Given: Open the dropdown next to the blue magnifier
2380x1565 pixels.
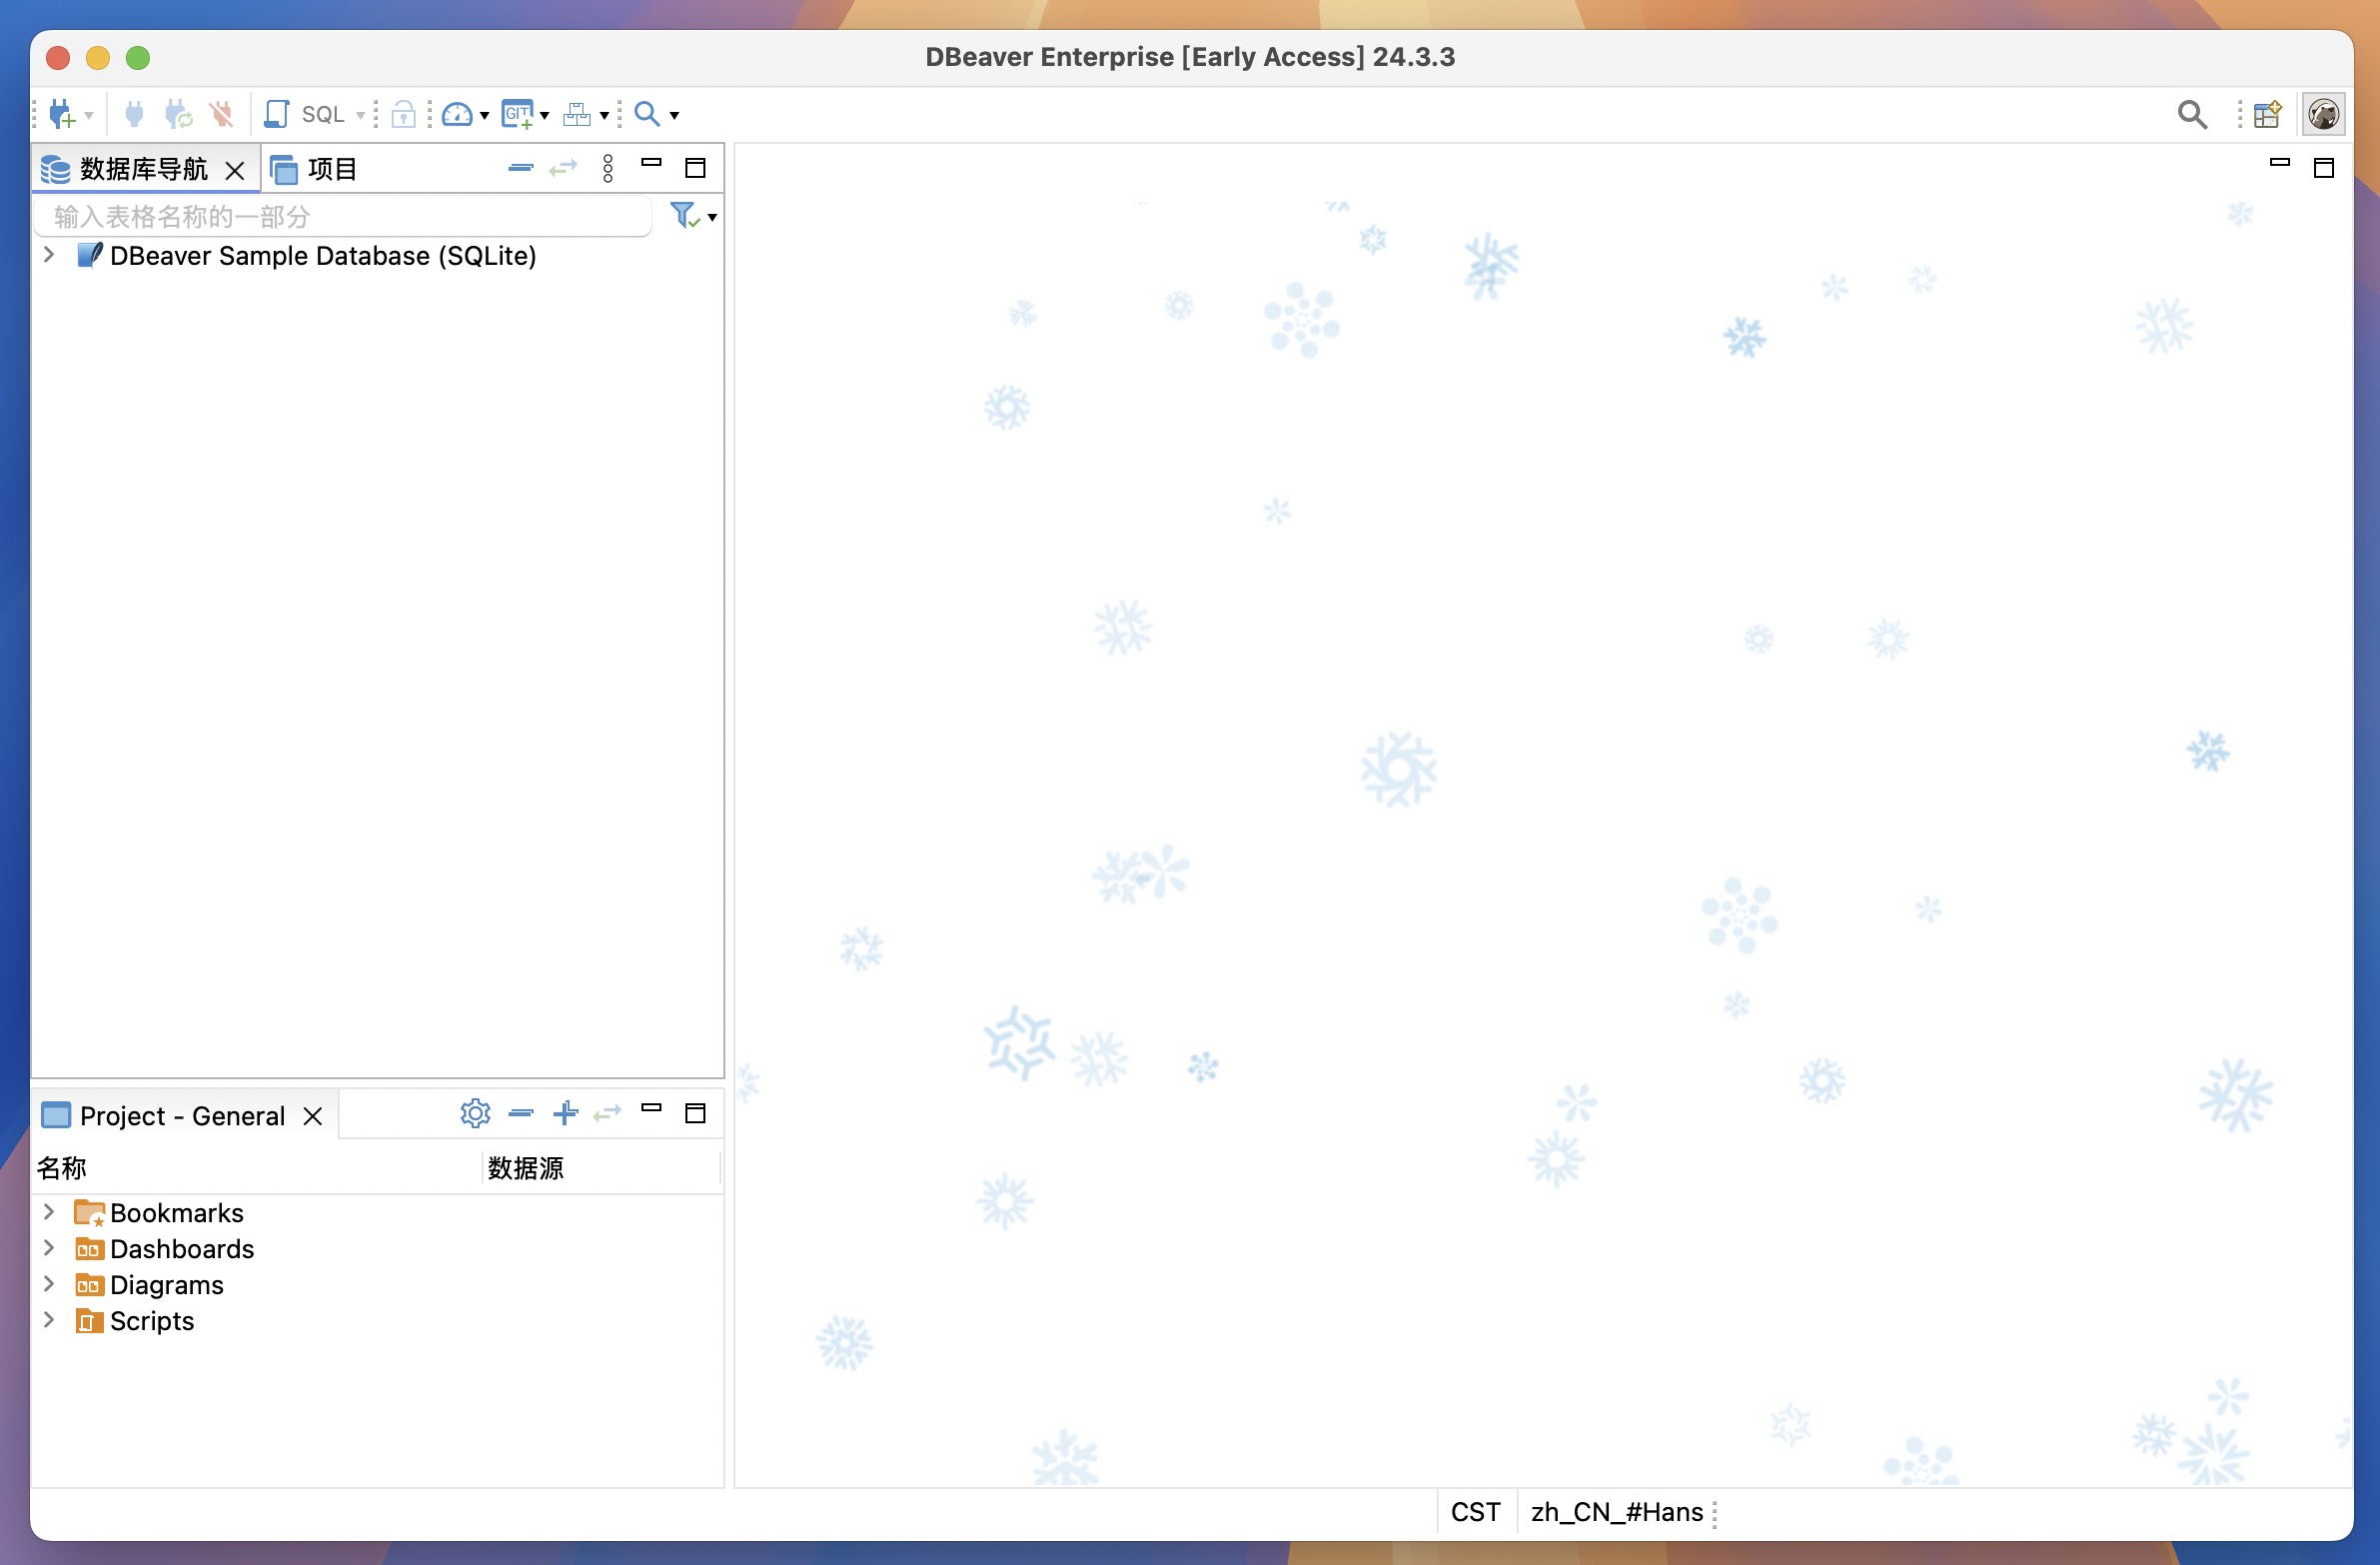Looking at the screenshot, I should click(x=674, y=115).
